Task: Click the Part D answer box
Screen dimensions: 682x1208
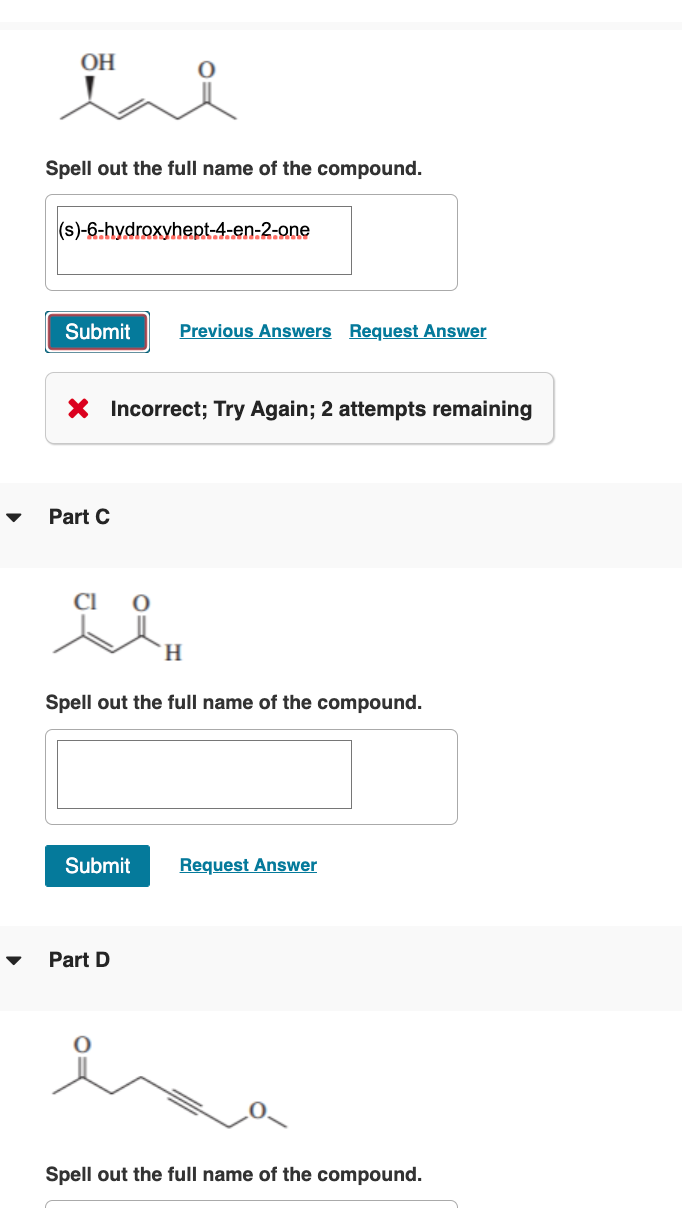Action: [204, 1205]
